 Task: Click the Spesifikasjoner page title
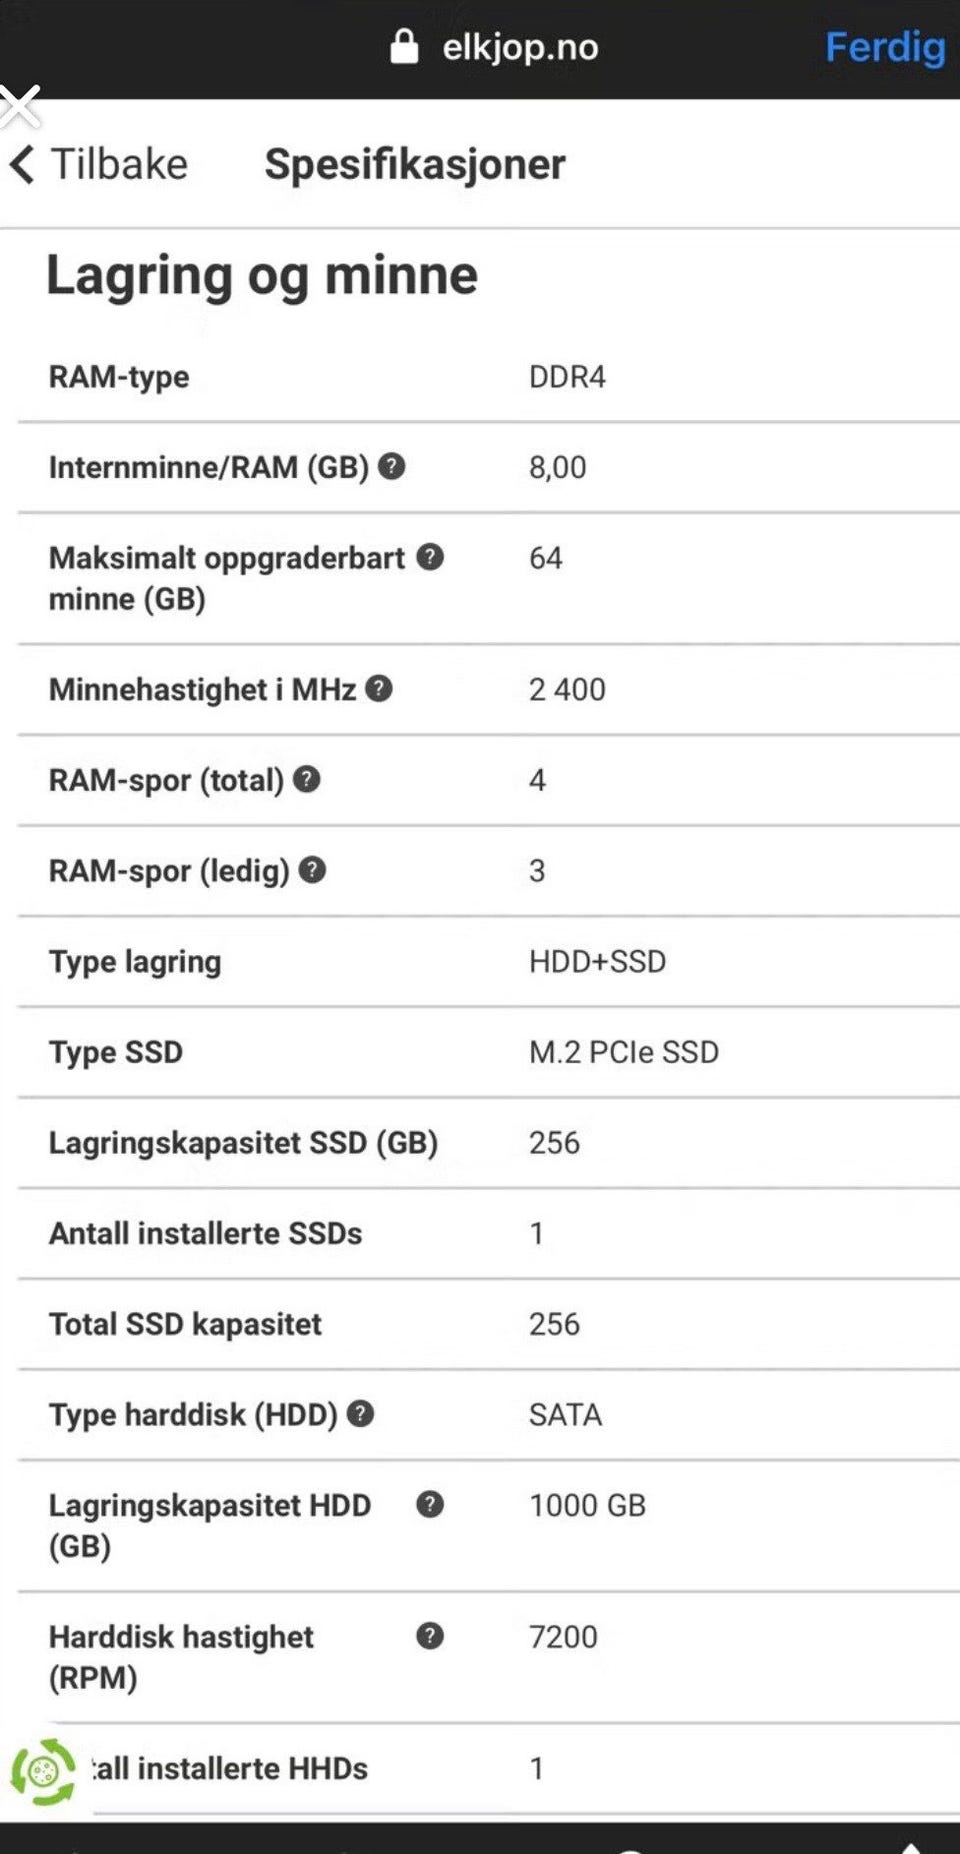pyautogui.click(x=415, y=164)
